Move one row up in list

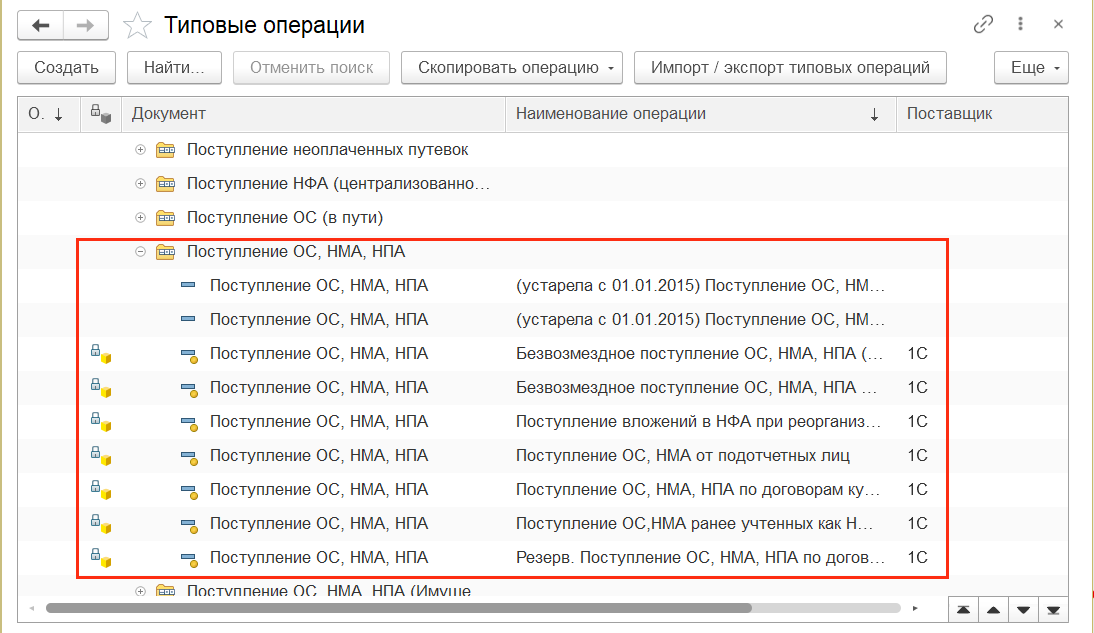[992, 609]
